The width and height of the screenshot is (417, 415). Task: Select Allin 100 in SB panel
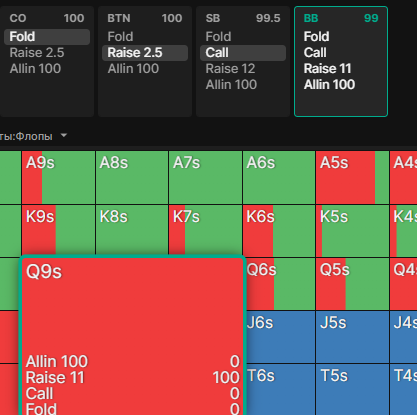click(x=231, y=85)
